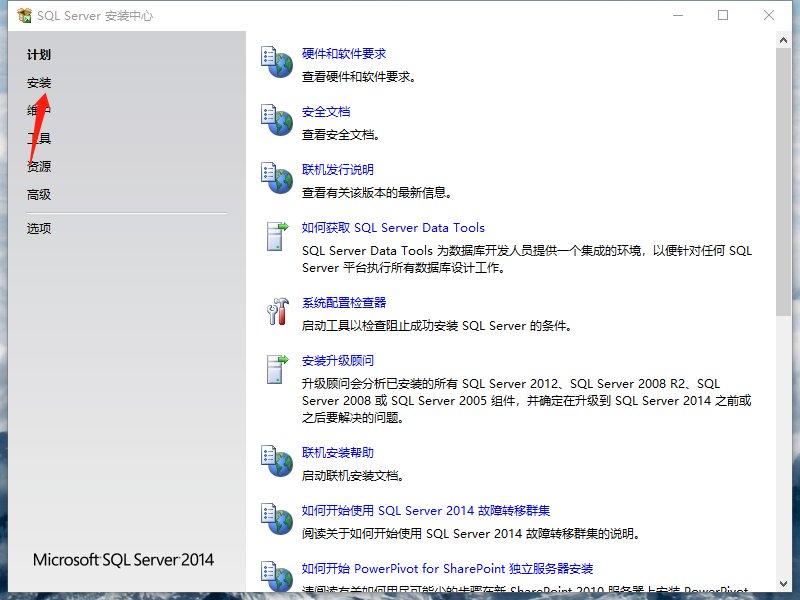Switch to the 选项 page
The height and width of the screenshot is (600, 800).
[x=39, y=228]
